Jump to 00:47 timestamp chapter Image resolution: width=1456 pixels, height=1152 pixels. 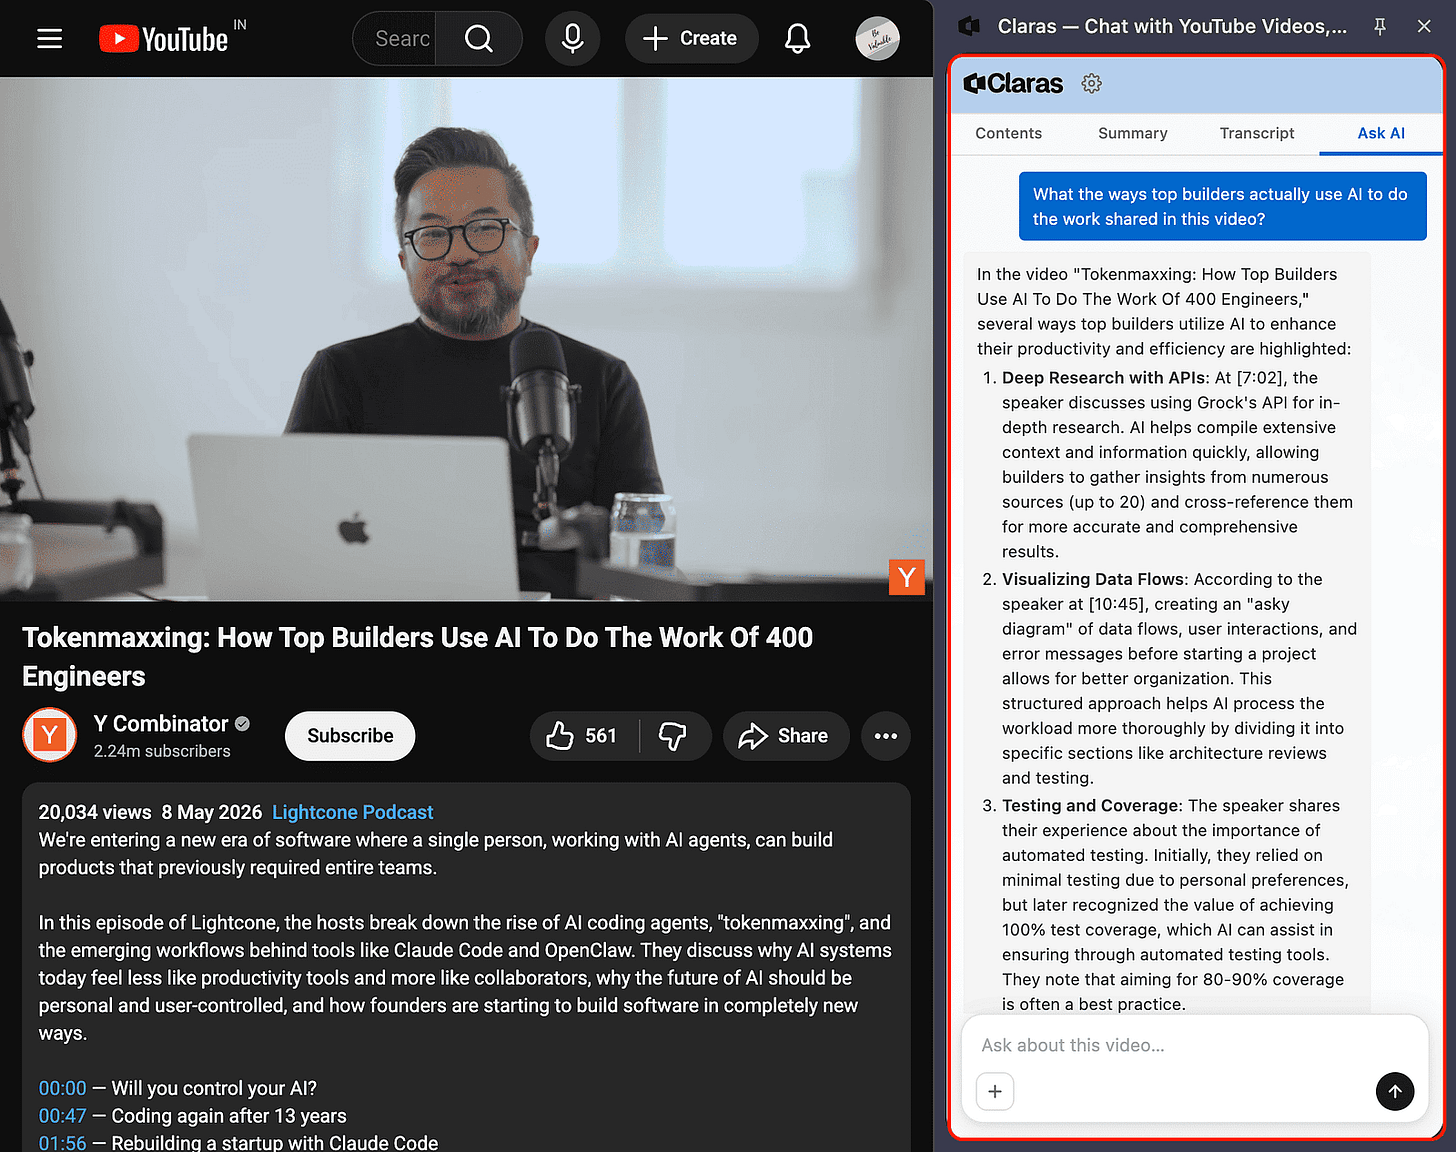click(x=63, y=1116)
